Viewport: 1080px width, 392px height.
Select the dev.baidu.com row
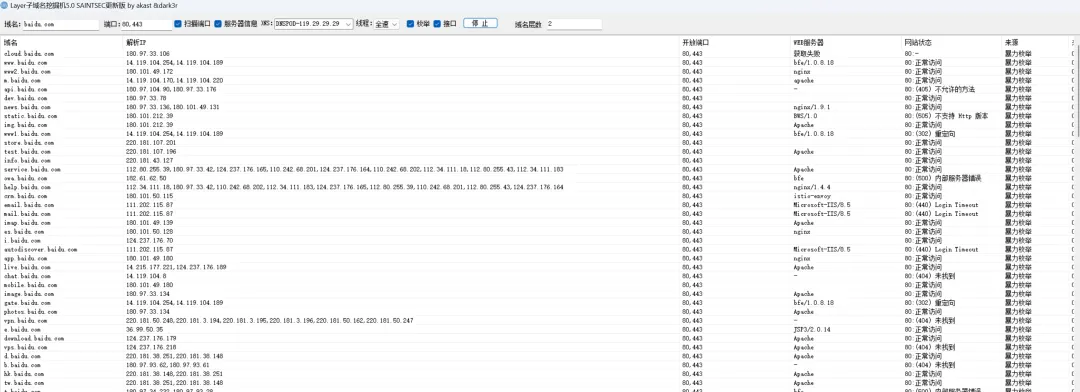(x=537, y=98)
